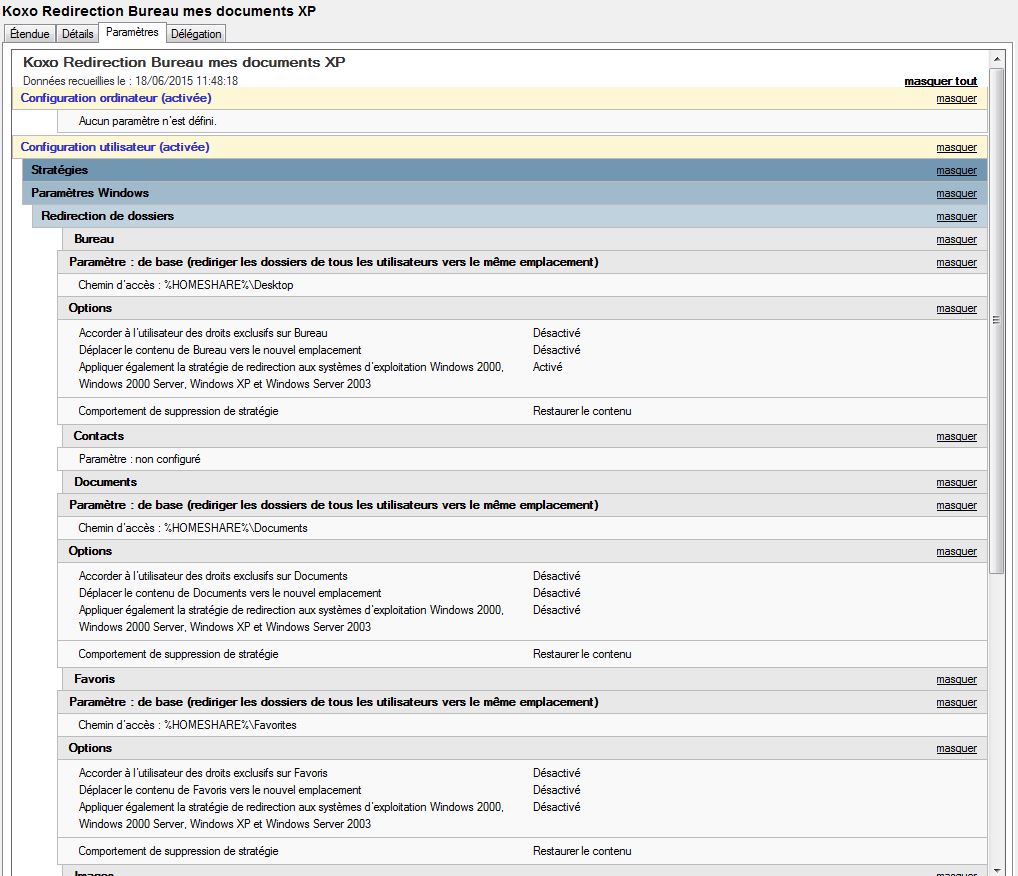Screen dimensions: 1018x876
Task: Click 'Déplacer le contenu de Favoris vers le nouvel emplacement'
Action: pos(220,790)
